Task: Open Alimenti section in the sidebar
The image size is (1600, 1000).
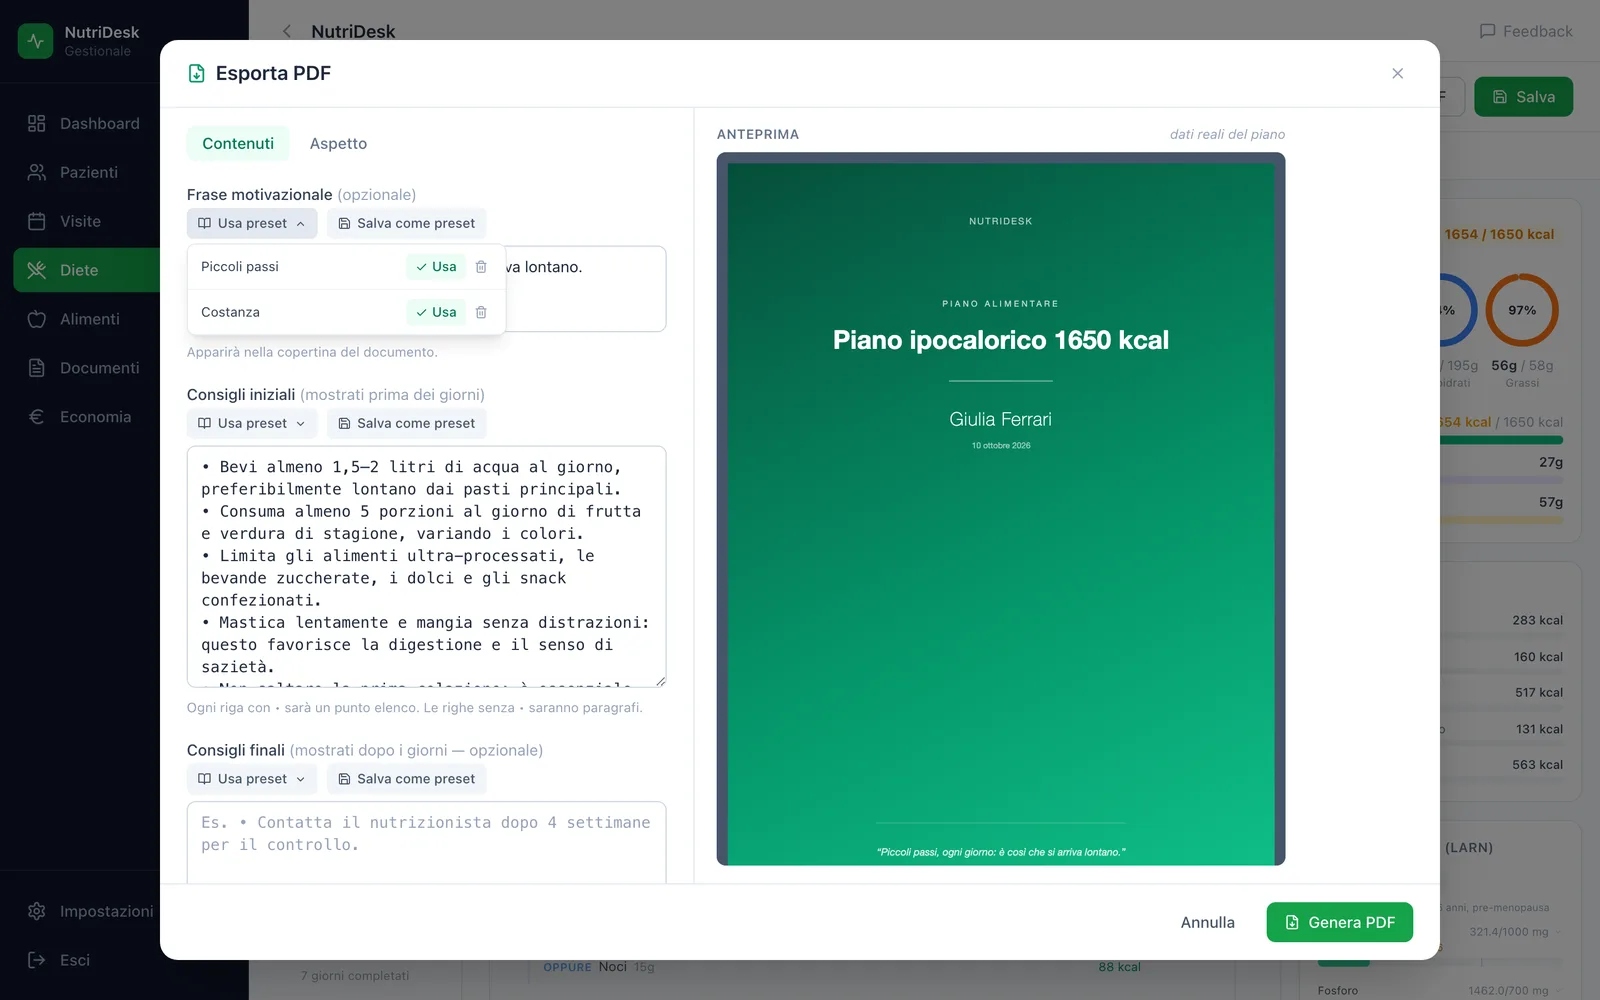Action: click(x=85, y=319)
